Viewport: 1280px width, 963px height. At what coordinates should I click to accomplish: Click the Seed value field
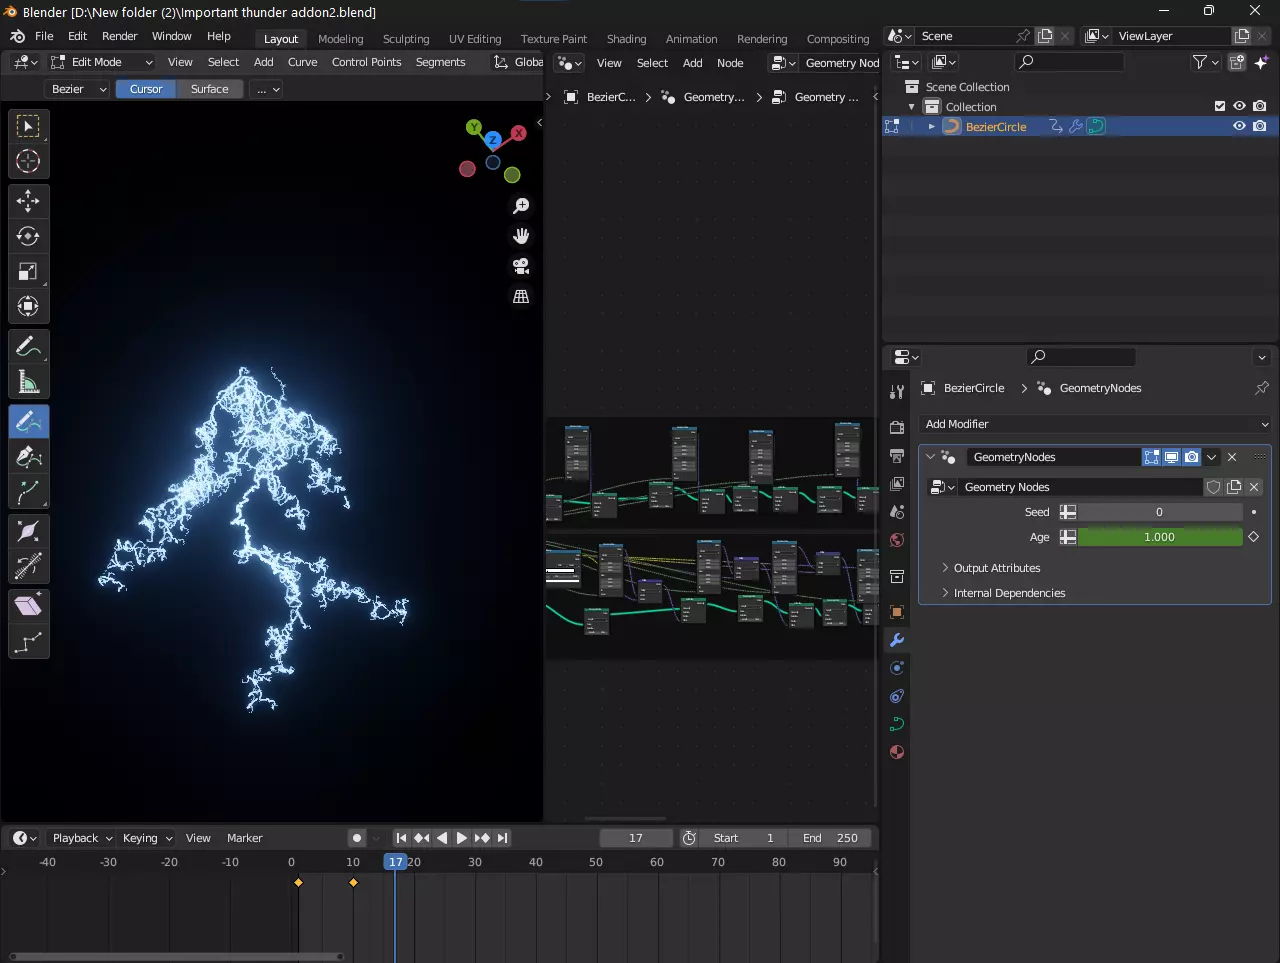[1159, 512]
